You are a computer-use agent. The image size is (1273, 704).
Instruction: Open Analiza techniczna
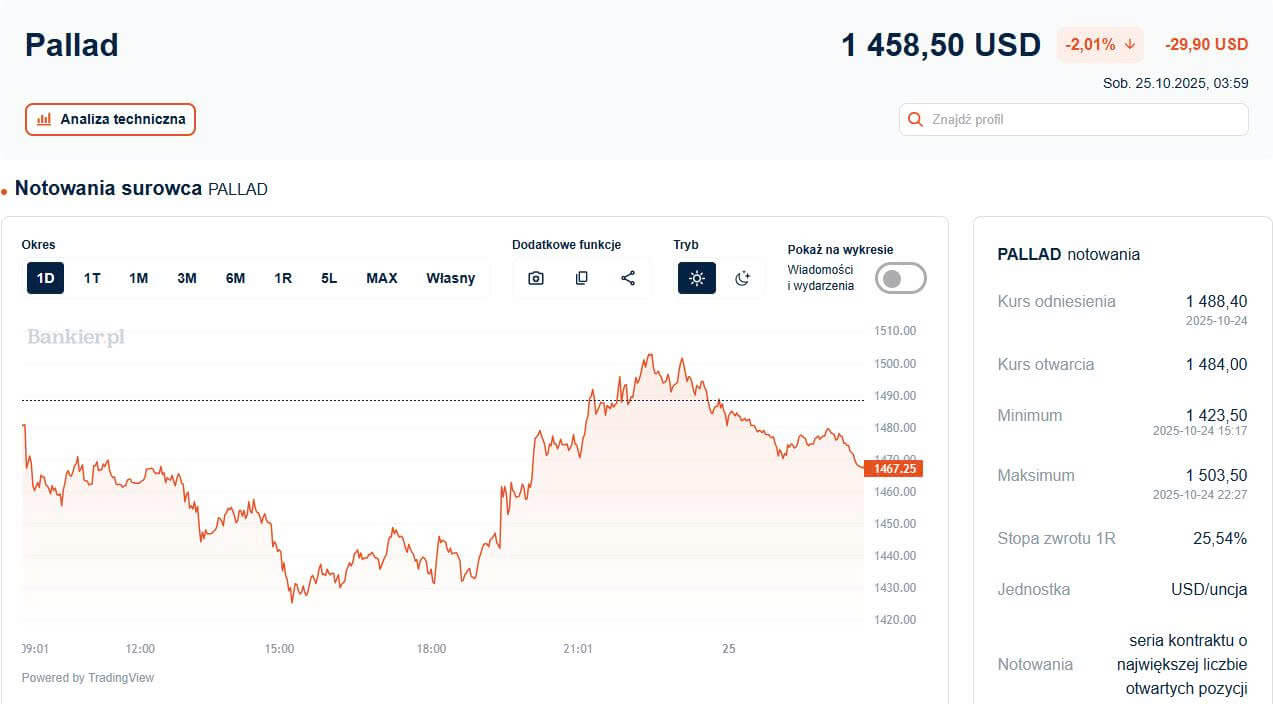tap(111, 119)
